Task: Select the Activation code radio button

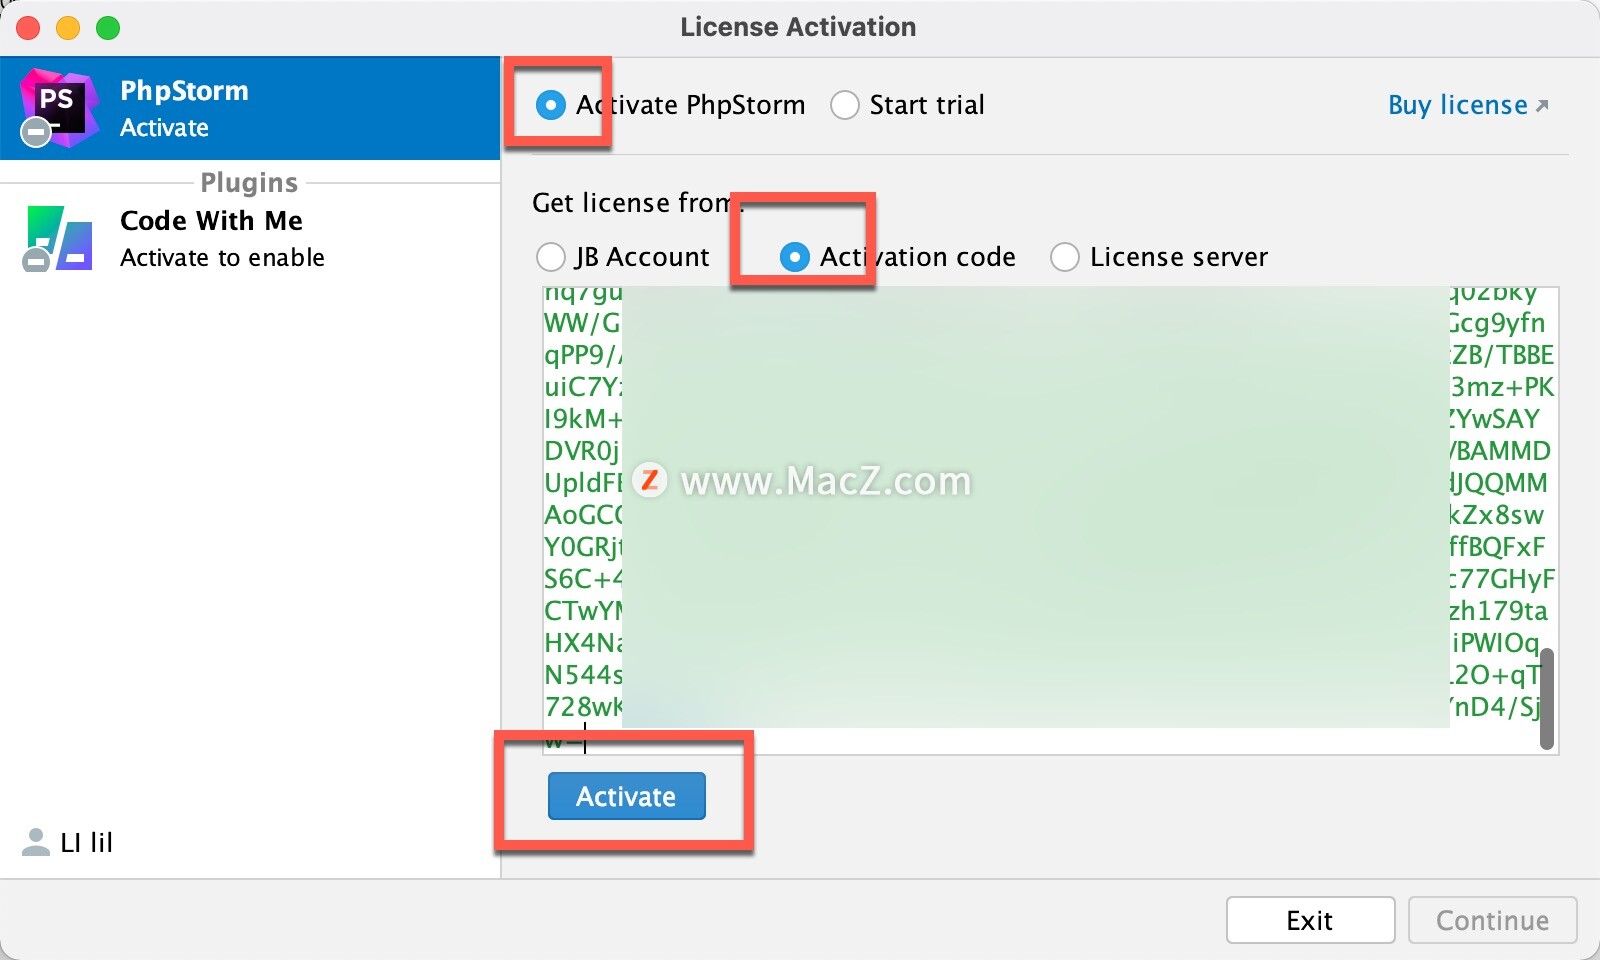Action: 794,257
